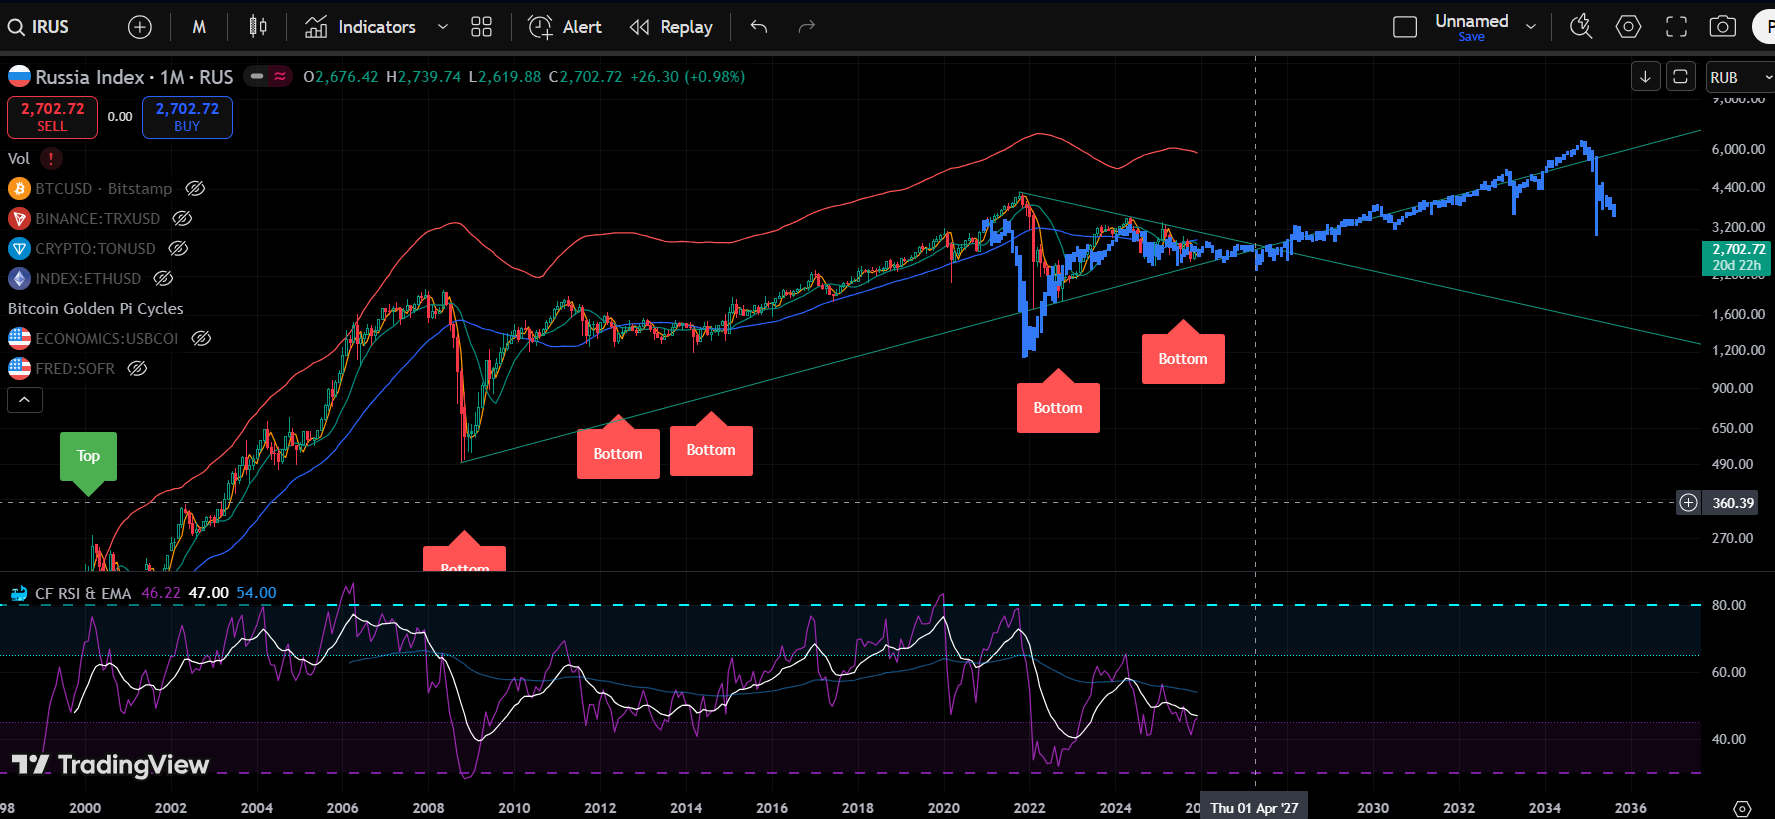Collapse the indicator legend with the chevron
This screenshot has height=819, width=1775.
coord(25,400)
